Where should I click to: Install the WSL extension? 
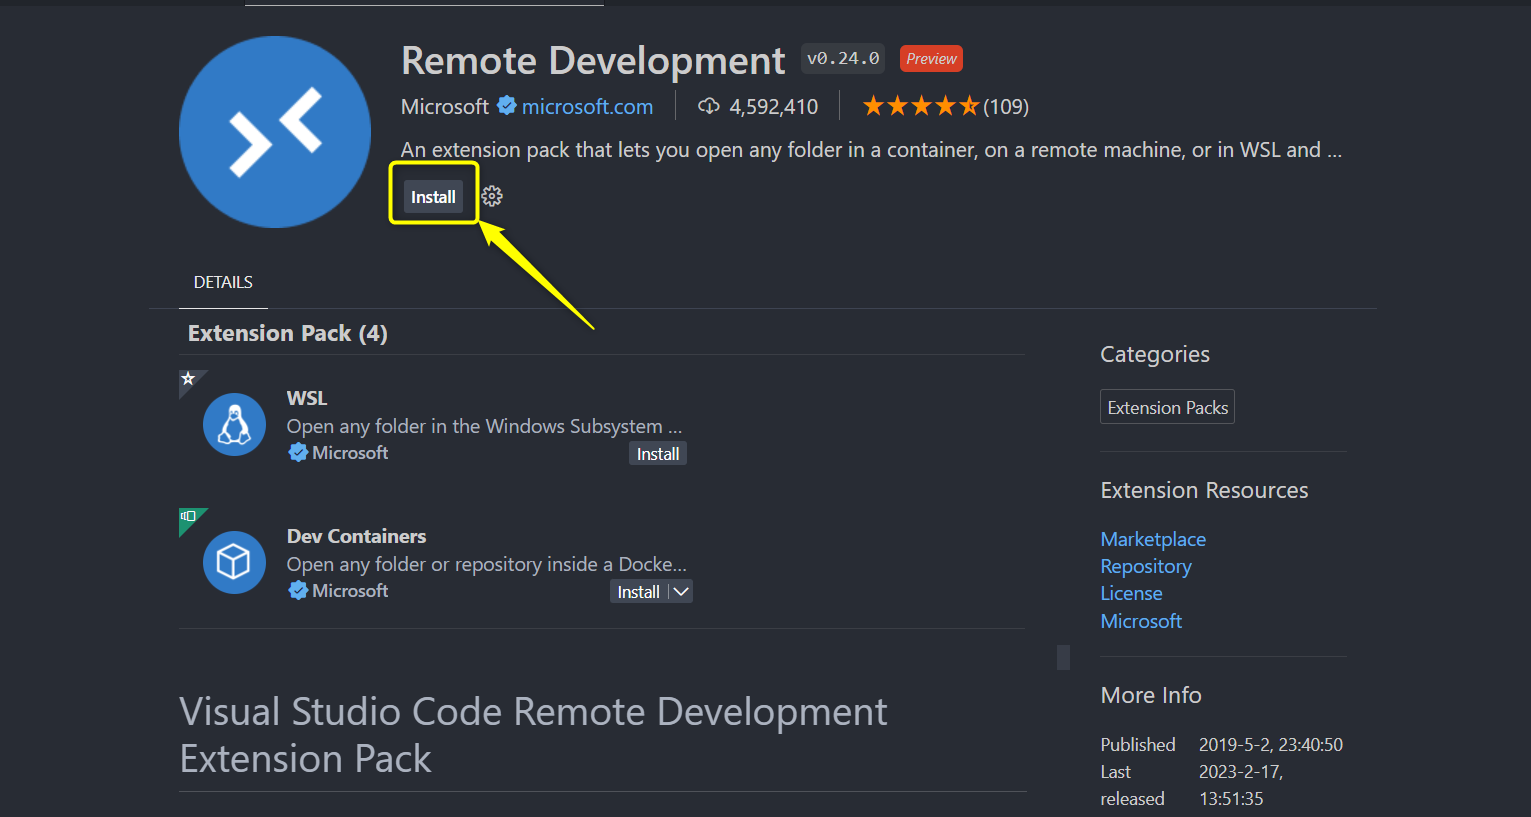(658, 454)
